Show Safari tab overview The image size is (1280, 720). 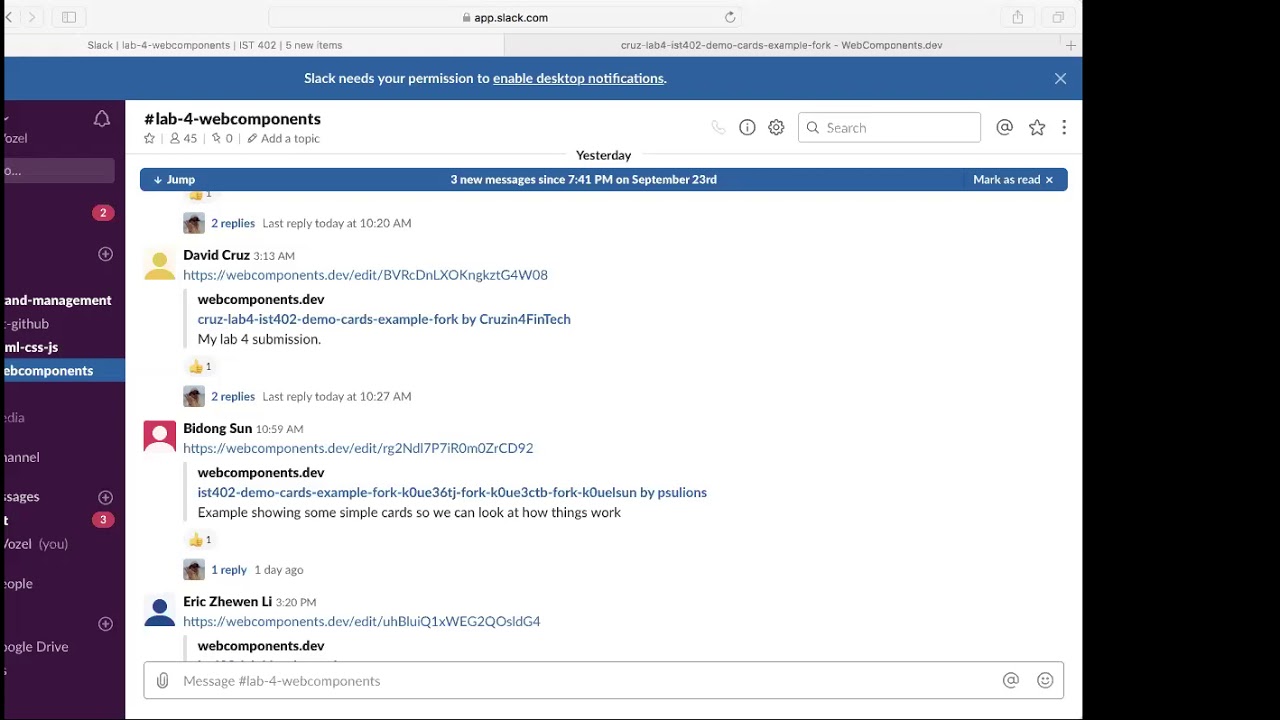point(1058,17)
